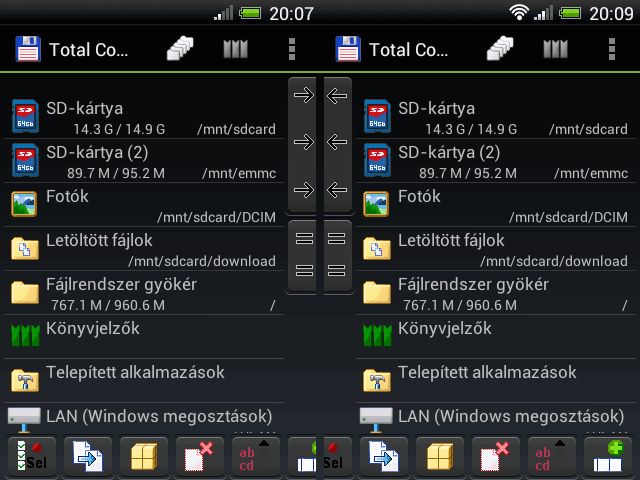Tap the Sel select button with checkboxes

32,456
